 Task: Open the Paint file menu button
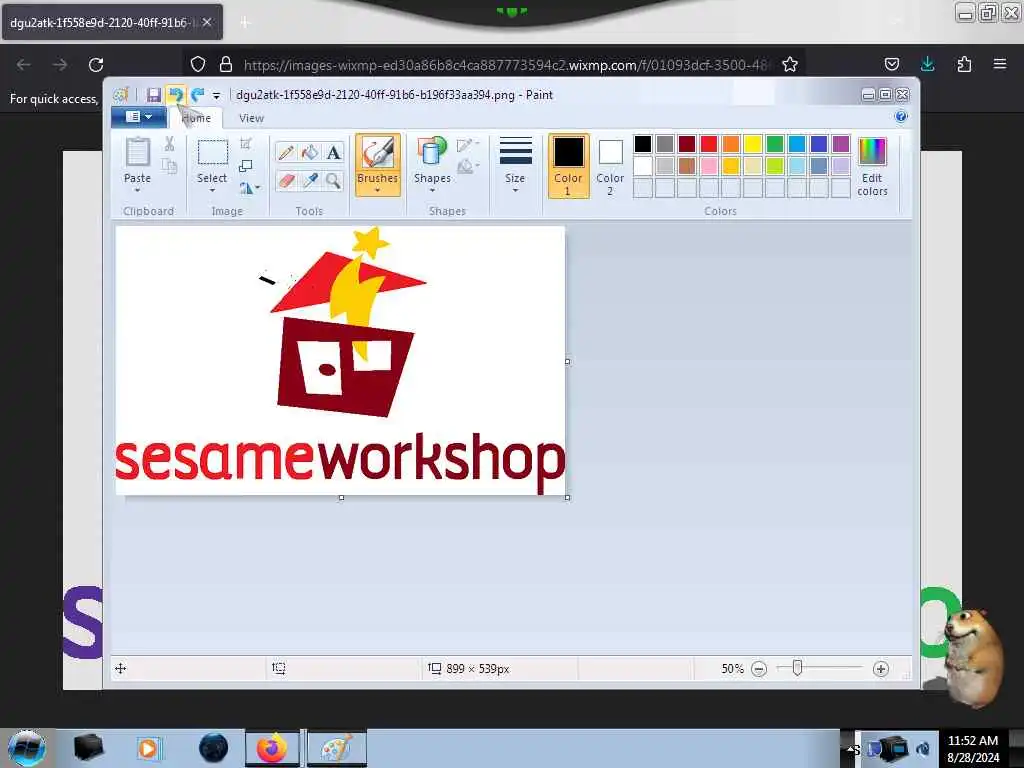[138, 117]
